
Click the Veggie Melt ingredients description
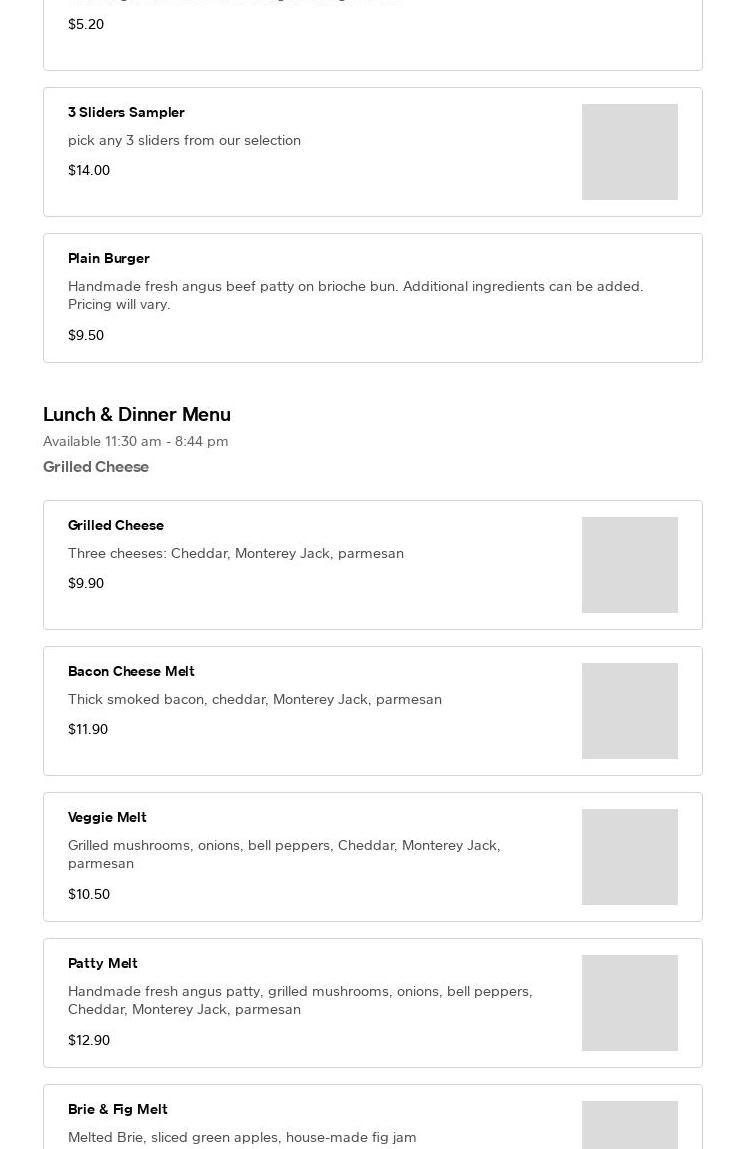284,854
